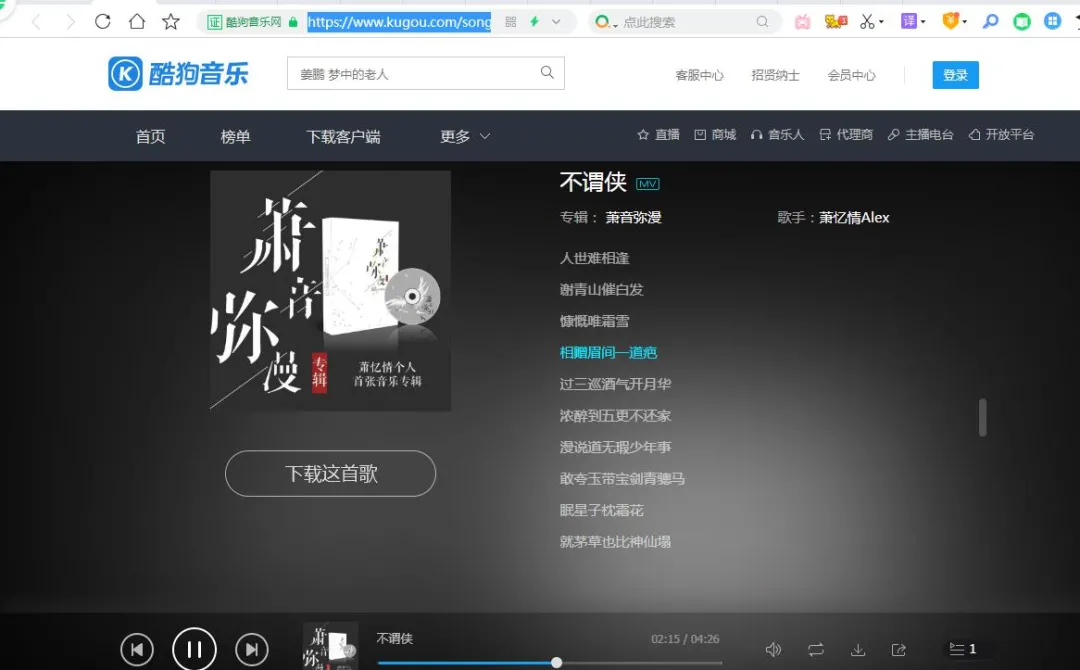Click the MV badge beside 不谓侠
The width and height of the screenshot is (1080, 670).
point(647,184)
